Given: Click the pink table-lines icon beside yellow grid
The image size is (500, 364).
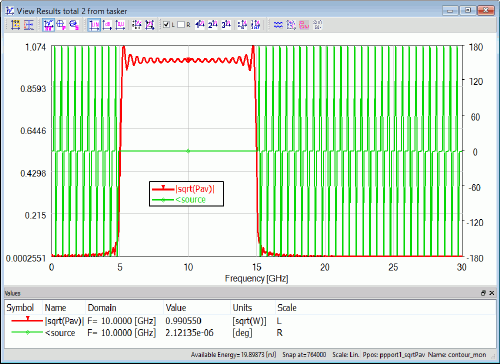Looking at the screenshot, I should coord(29,25).
